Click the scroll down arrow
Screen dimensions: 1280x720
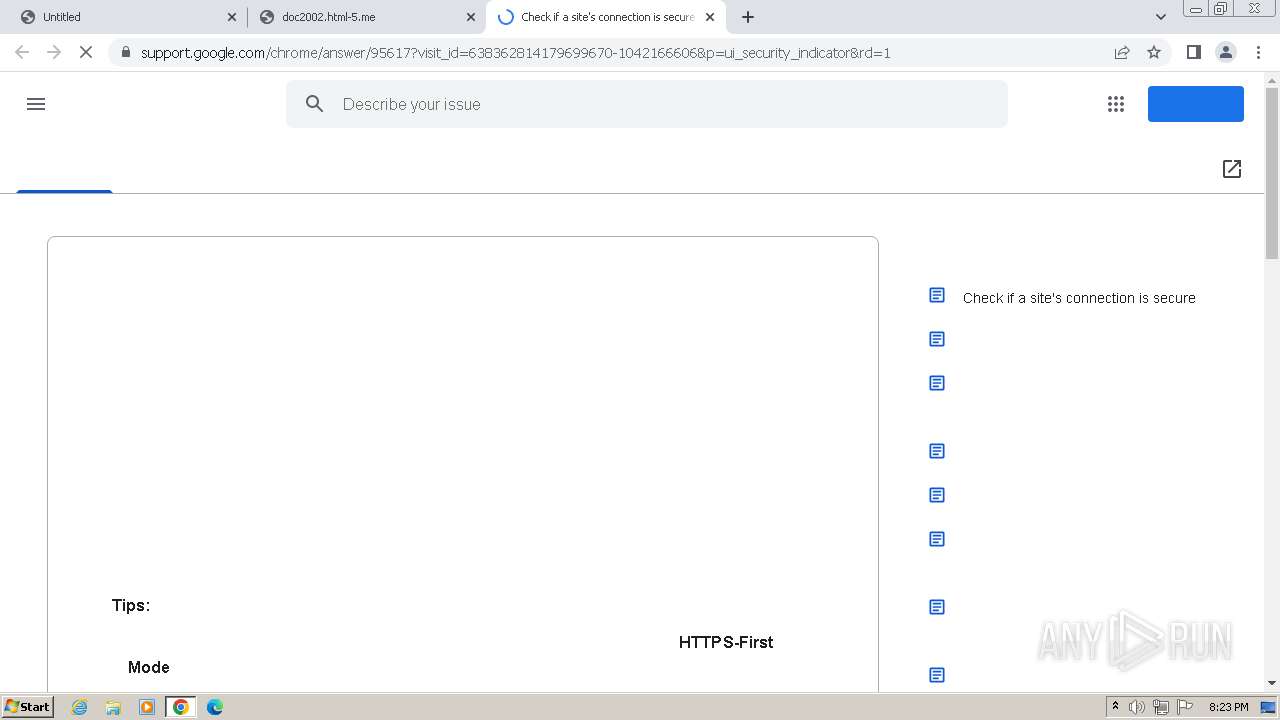pos(1272,683)
